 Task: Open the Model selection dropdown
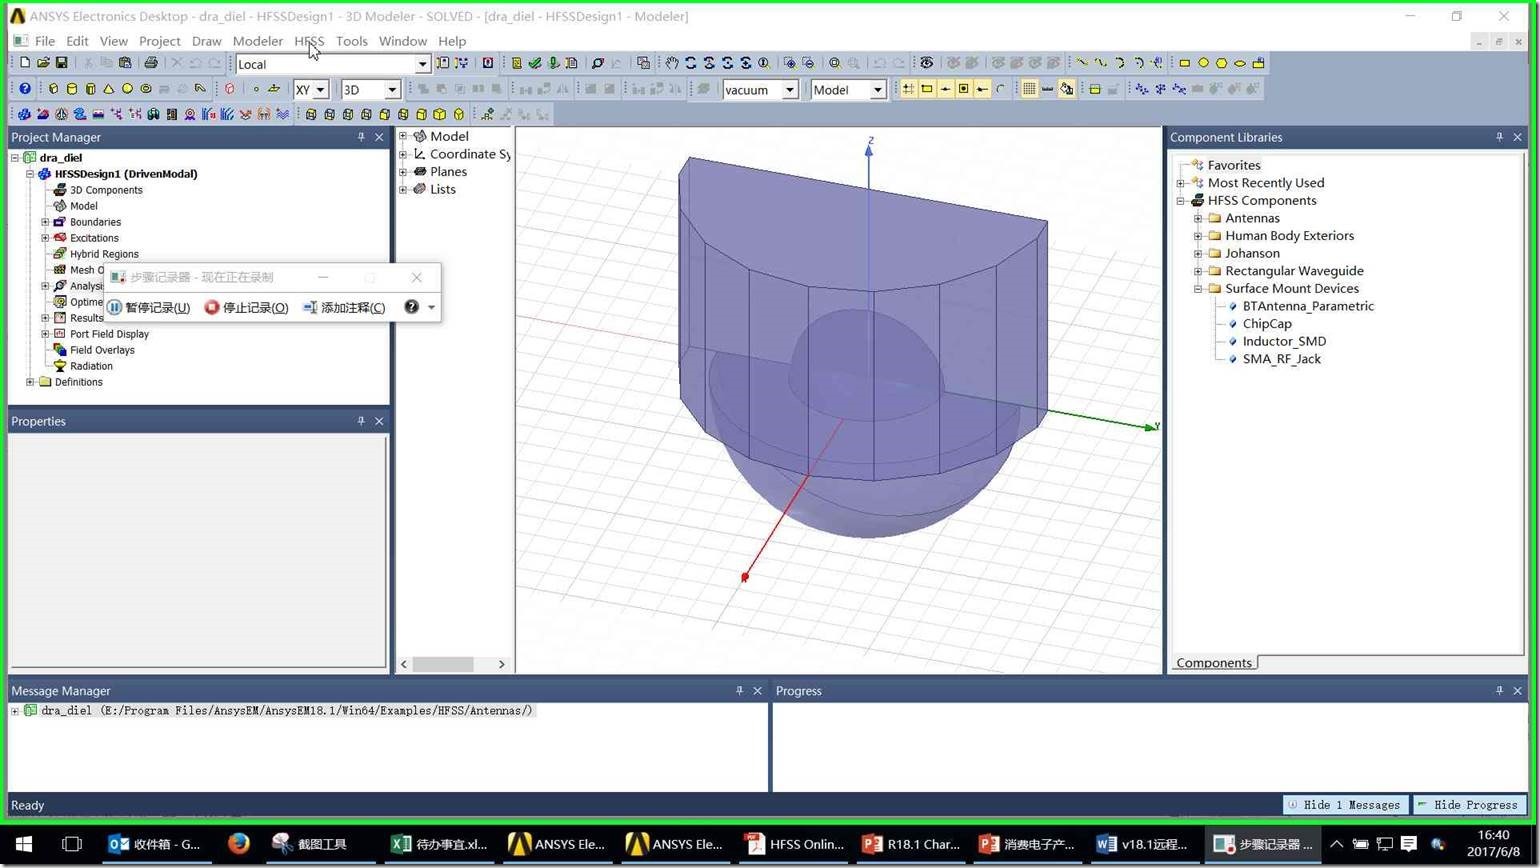pyautogui.click(x=877, y=90)
